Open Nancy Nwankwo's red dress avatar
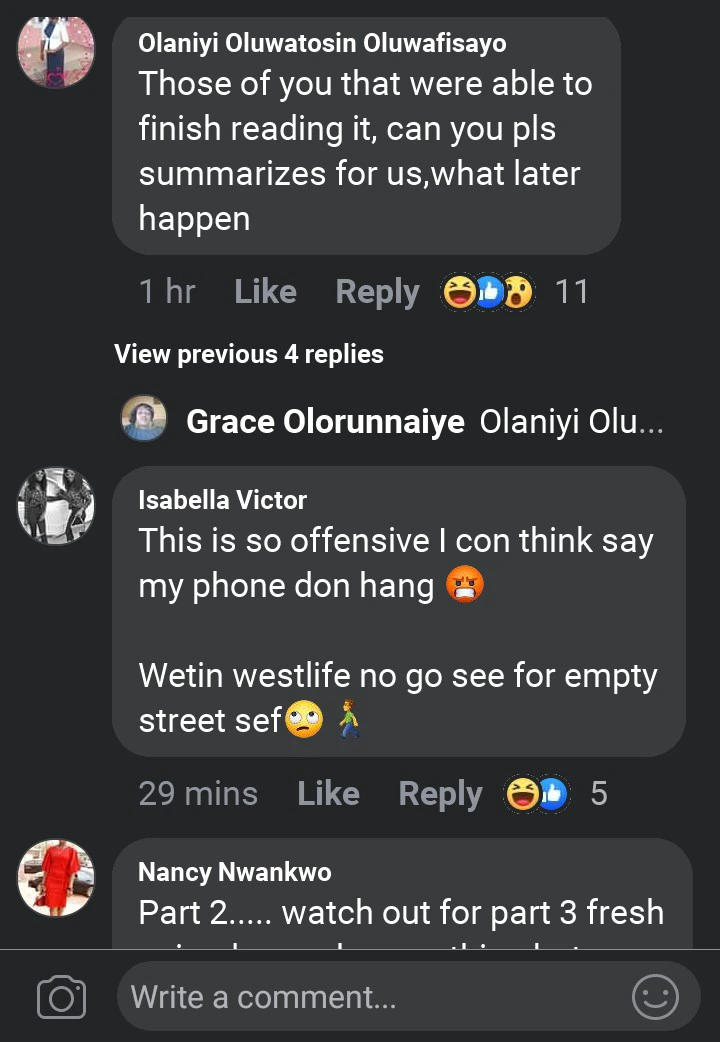This screenshot has height=1042, width=720. coord(56,878)
